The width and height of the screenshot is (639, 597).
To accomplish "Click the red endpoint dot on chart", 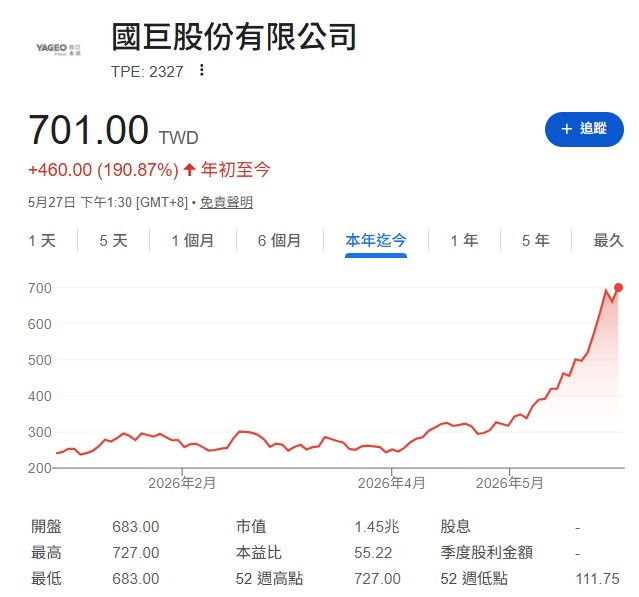I will click(618, 288).
